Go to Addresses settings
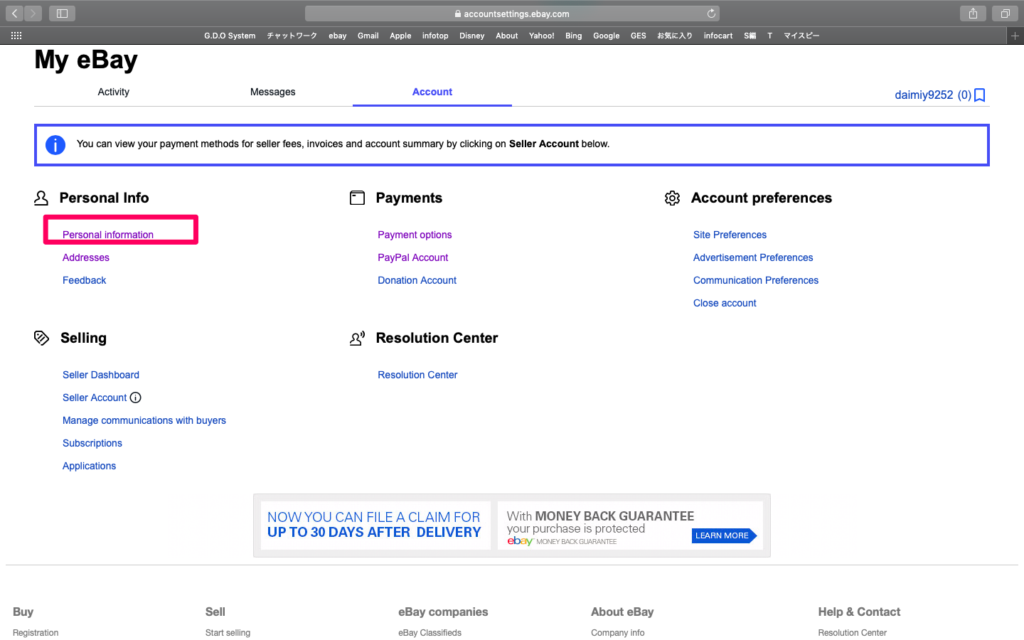This screenshot has width=1024, height=640. coord(86,258)
